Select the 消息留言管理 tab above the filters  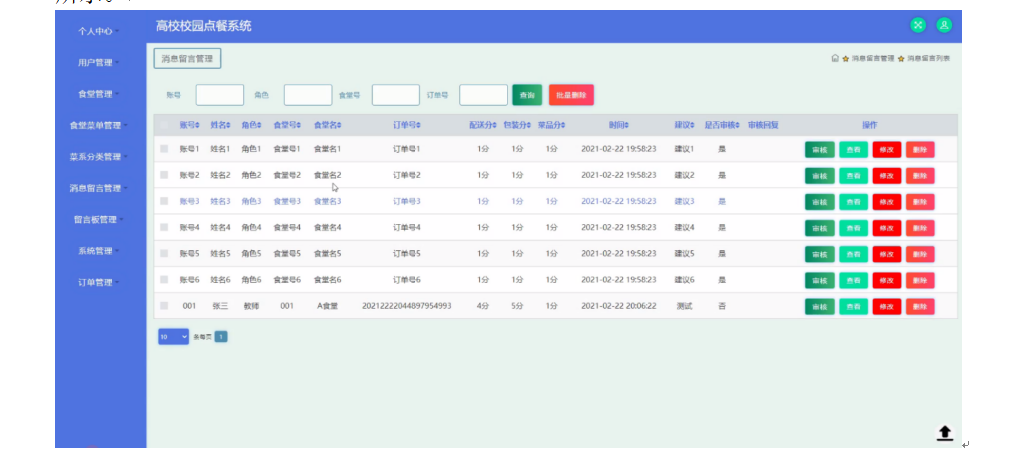point(187,58)
